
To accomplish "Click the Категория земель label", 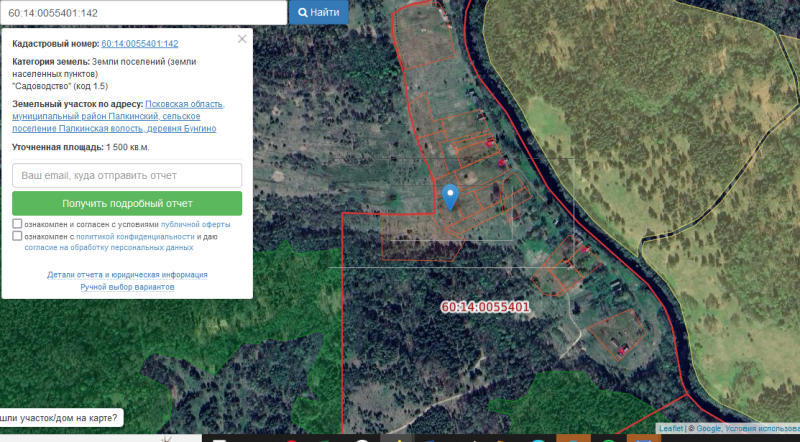I will pos(51,62).
